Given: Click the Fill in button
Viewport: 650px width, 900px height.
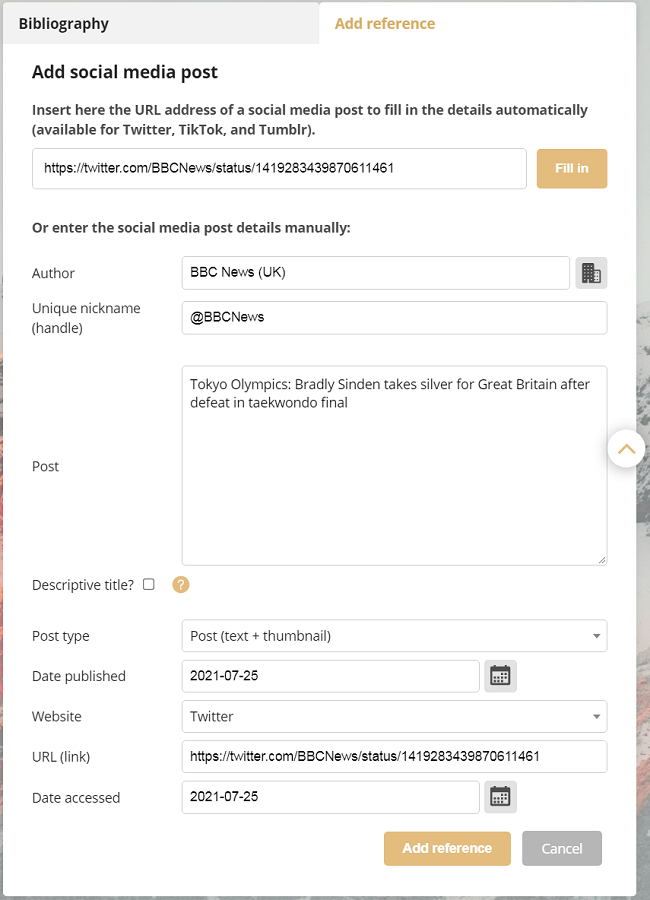Looking at the screenshot, I should click(x=572, y=168).
